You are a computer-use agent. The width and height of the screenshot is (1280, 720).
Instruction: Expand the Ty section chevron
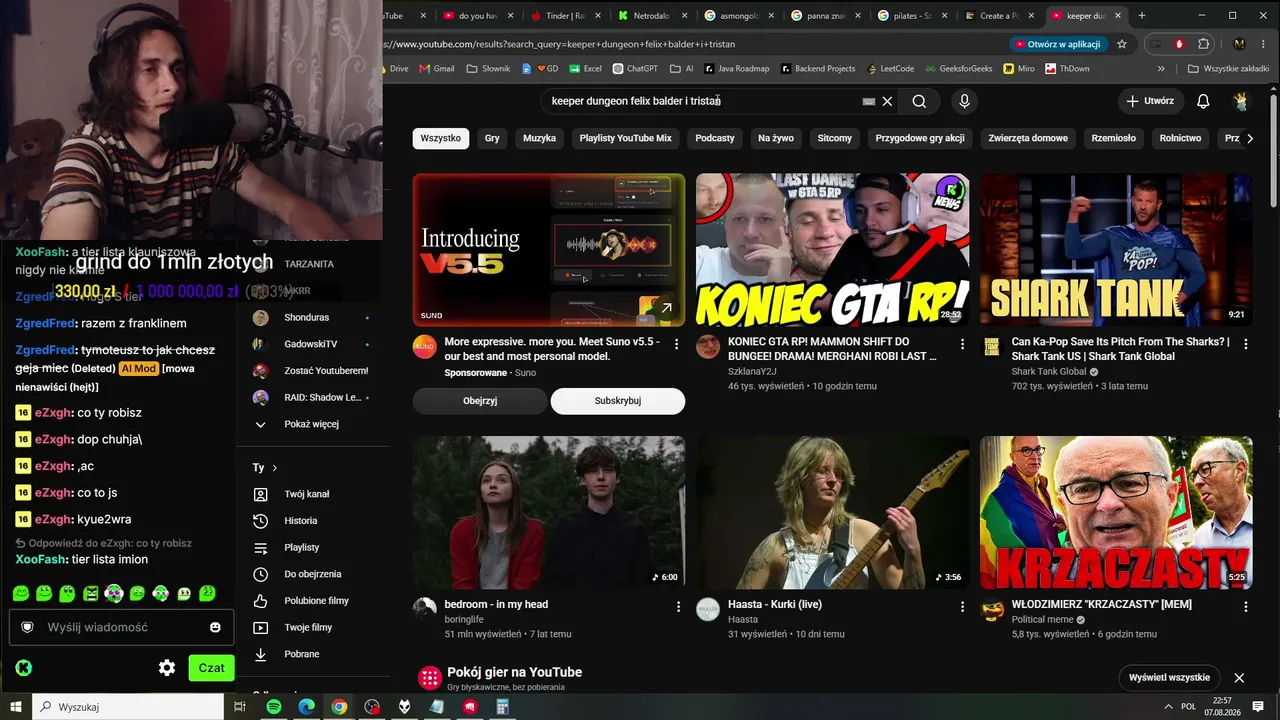click(x=275, y=468)
